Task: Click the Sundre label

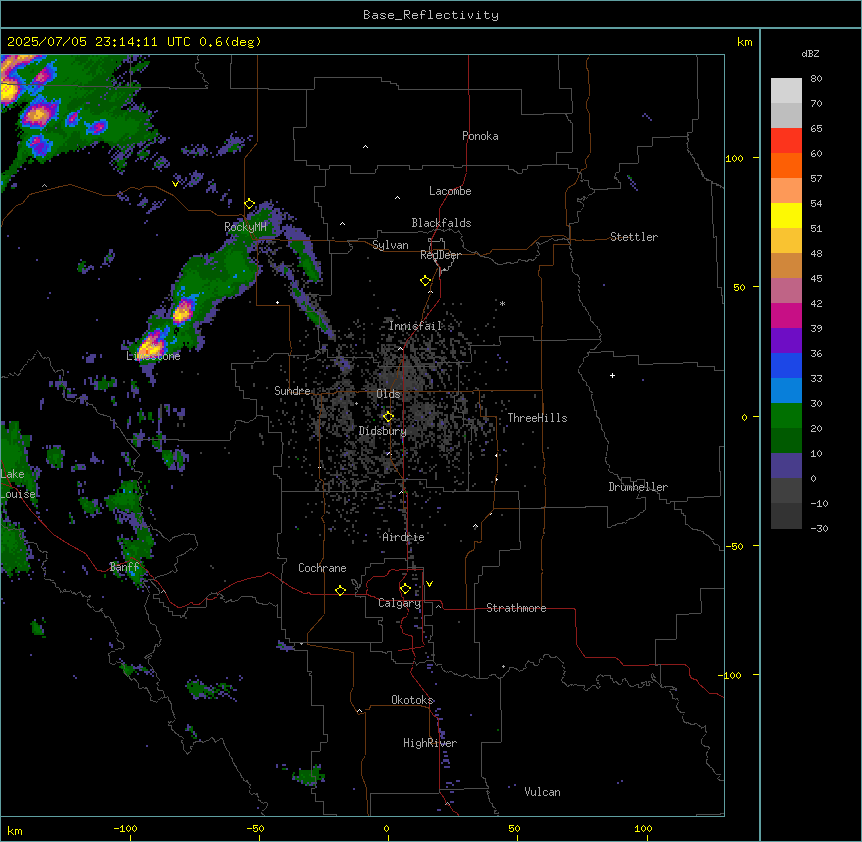Action: pyautogui.click(x=292, y=391)
